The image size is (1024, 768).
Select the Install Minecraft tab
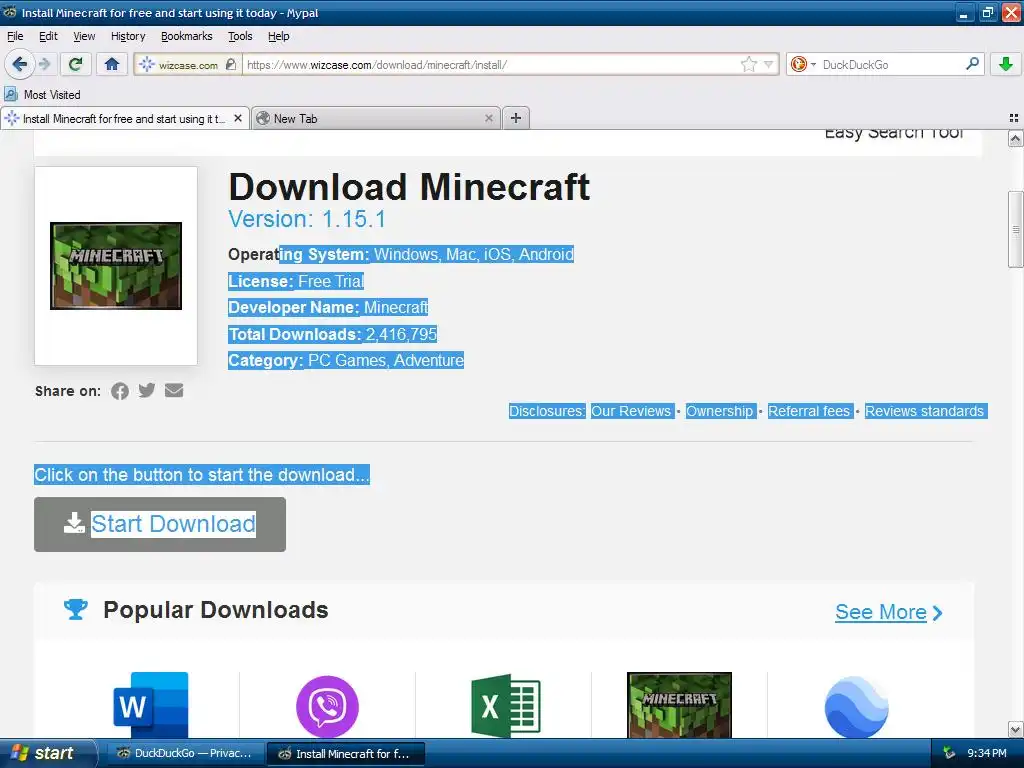click(124, 118)
